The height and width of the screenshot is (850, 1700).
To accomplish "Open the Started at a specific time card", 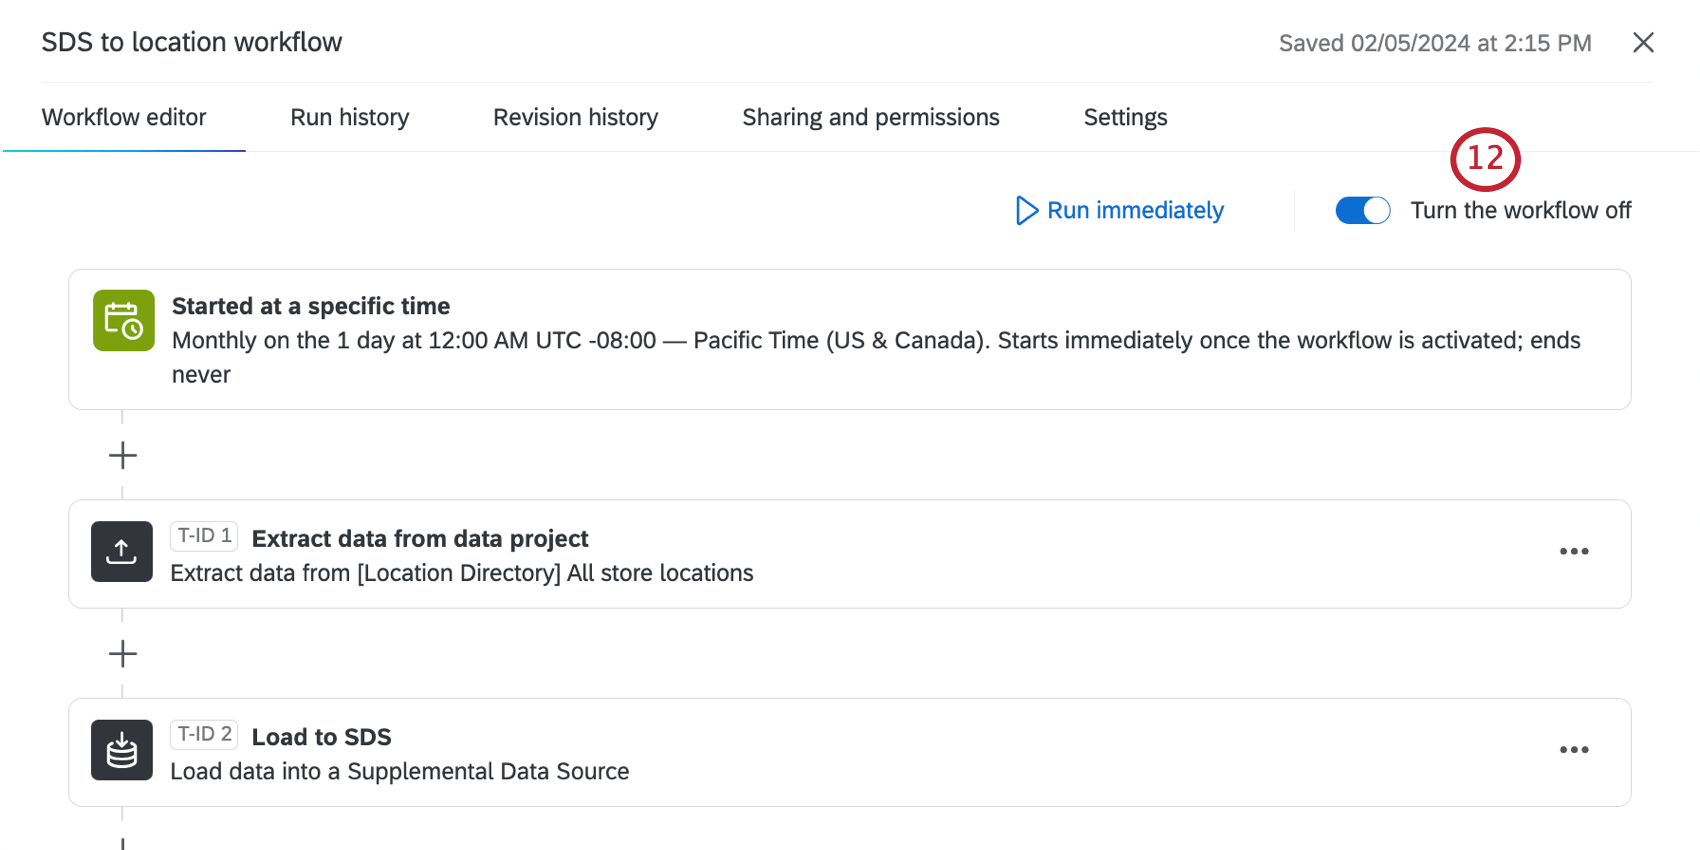I will [x=850, y=339].
